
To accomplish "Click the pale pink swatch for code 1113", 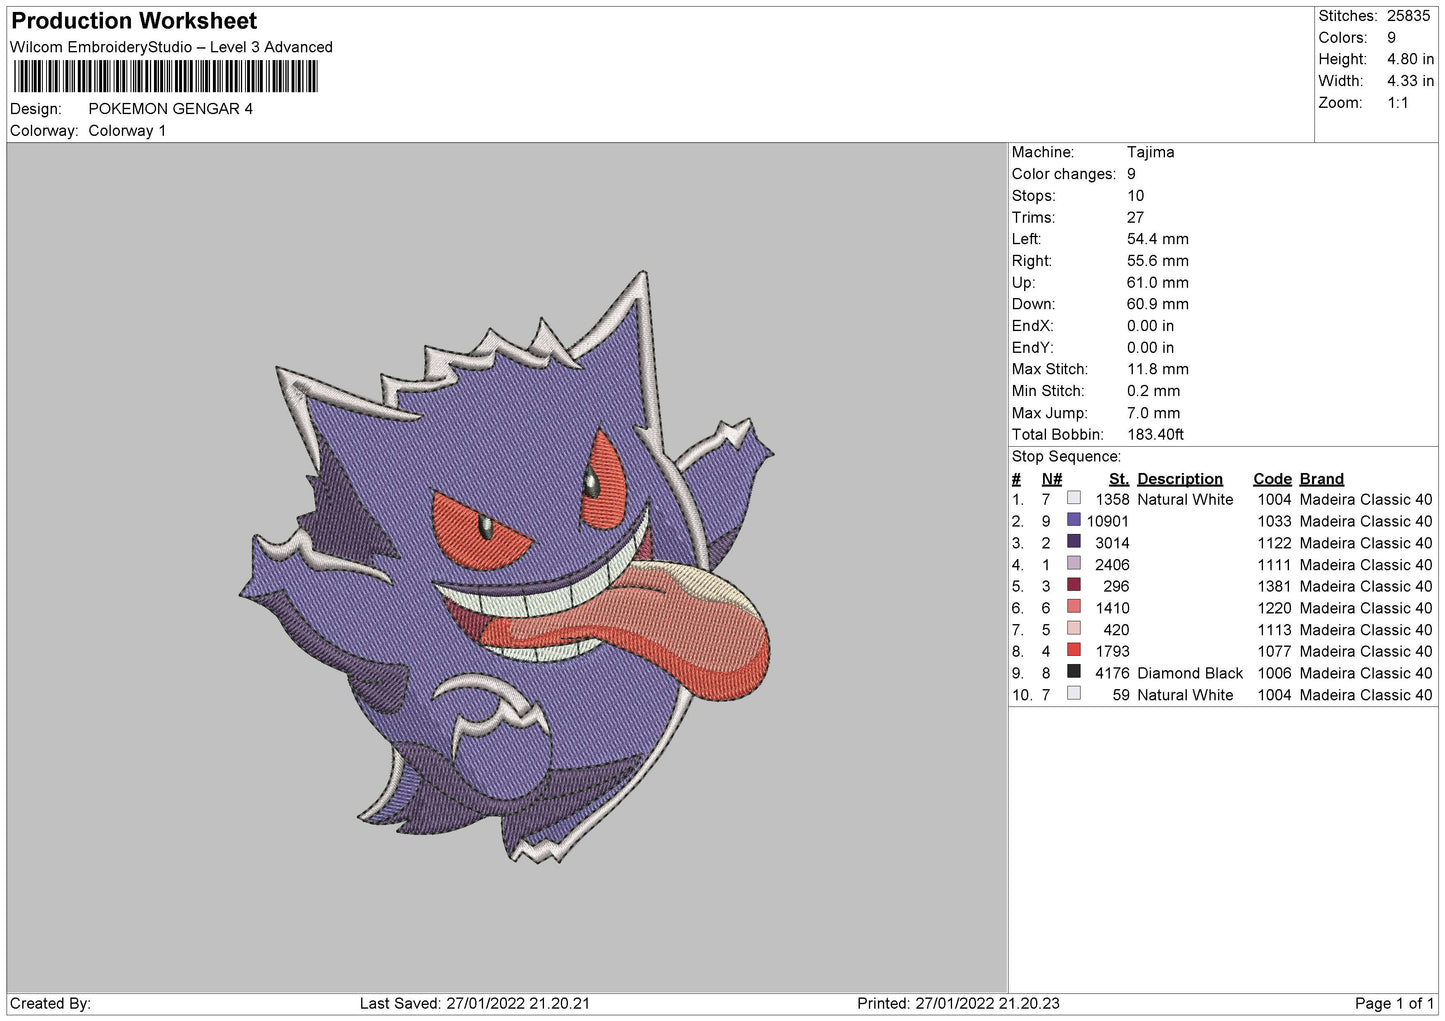I will tap(1074, 629).
